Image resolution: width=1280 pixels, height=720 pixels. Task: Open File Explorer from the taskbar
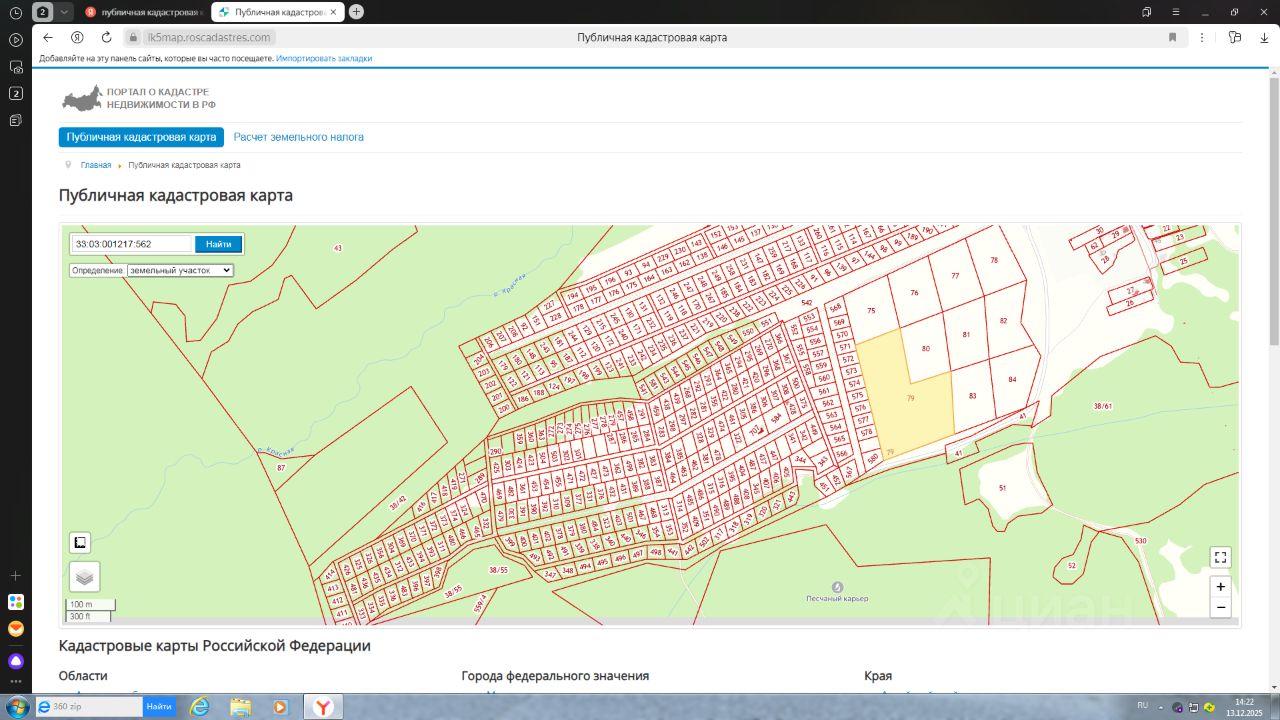coord(241,706)
